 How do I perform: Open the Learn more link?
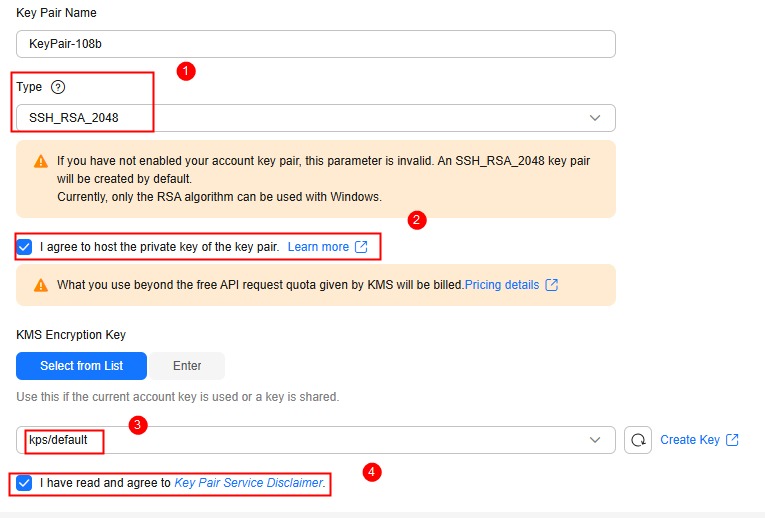(318, 247)
